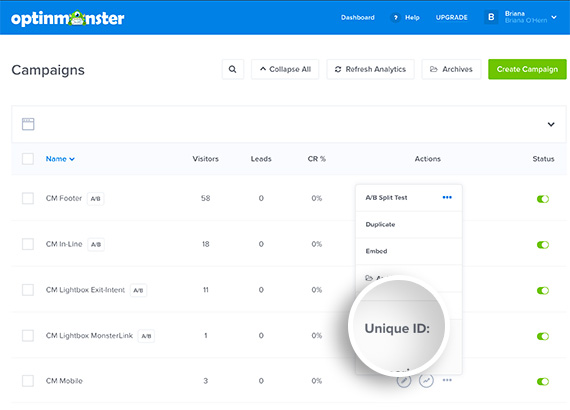Check the CM In-Line row checkbox
The height and width of the screenshot is (410, 570).
pyautogui.click(x=28, y=244)
